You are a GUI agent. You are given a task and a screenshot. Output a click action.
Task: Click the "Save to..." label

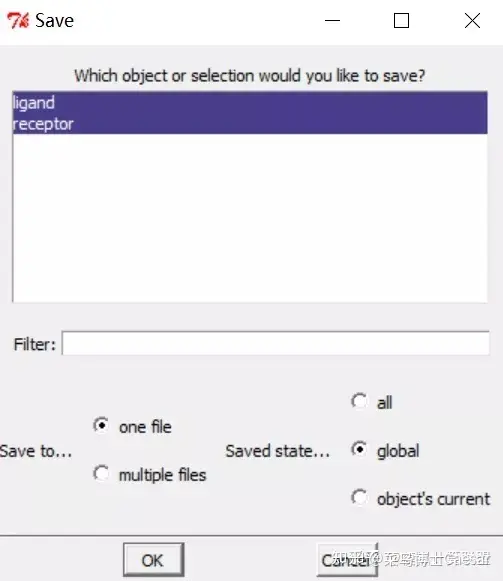(36, 451)
